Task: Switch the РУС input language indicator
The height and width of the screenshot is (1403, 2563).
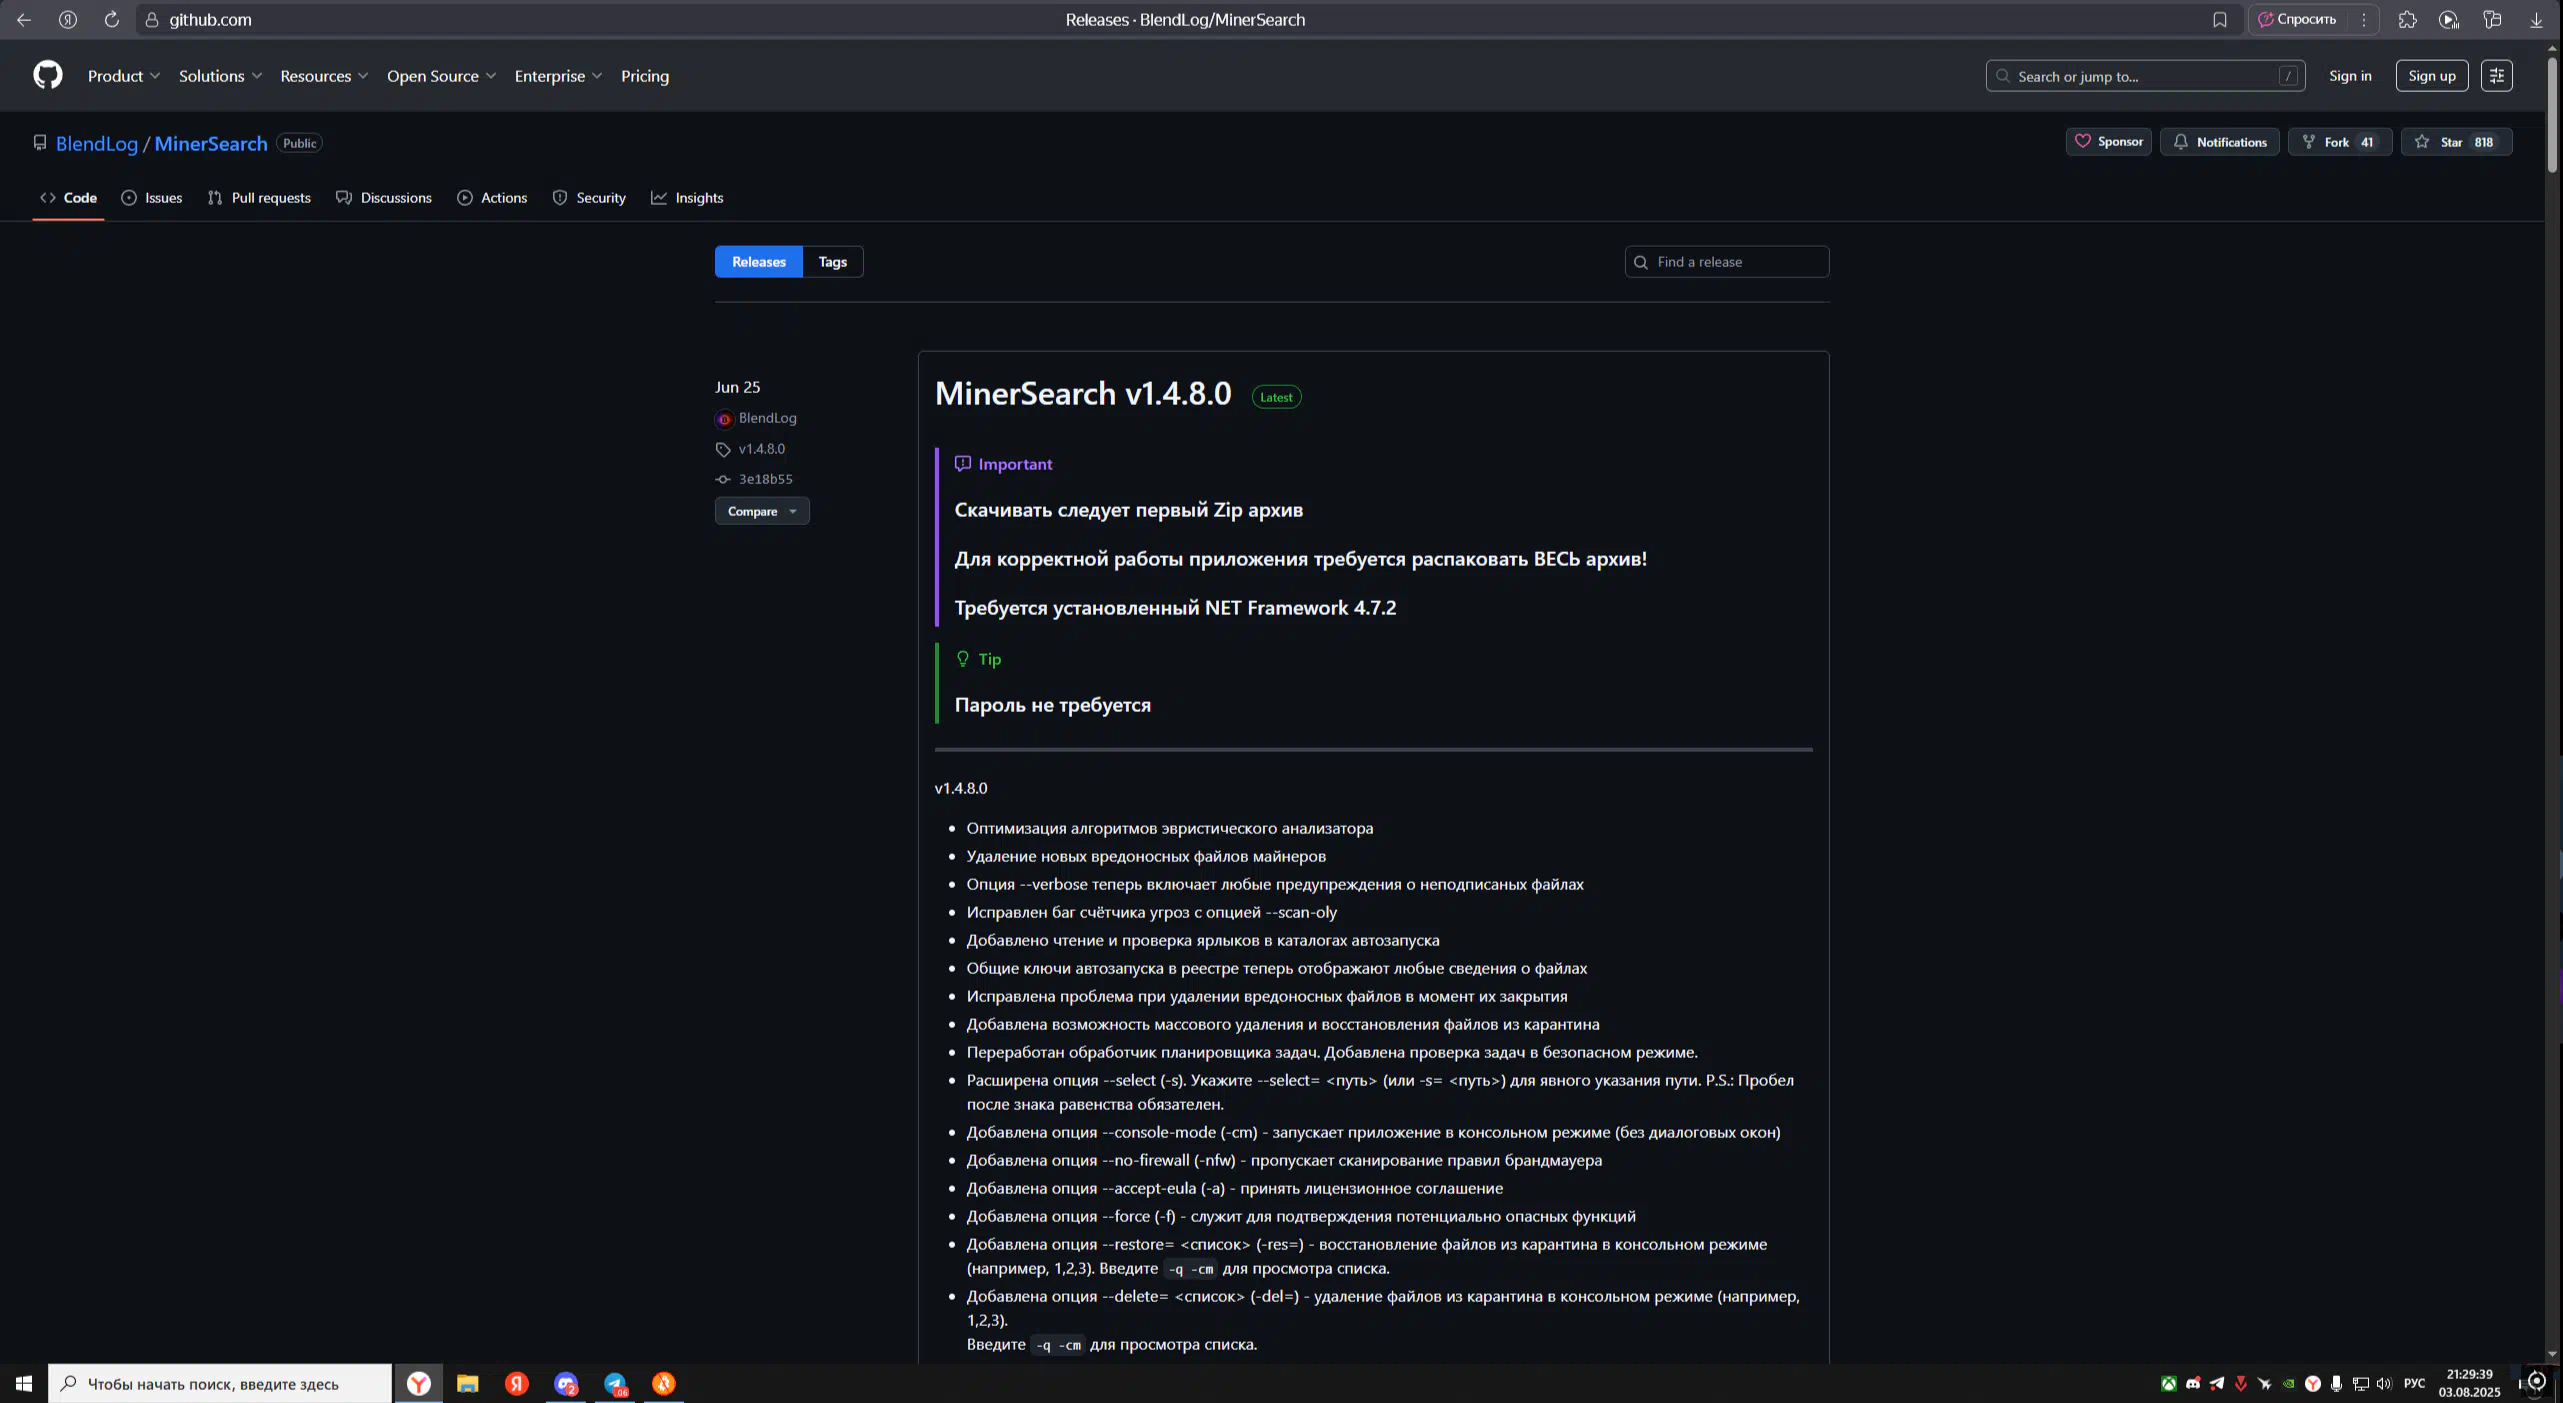Action: pyautogui.click(x=2415, y=1384)
